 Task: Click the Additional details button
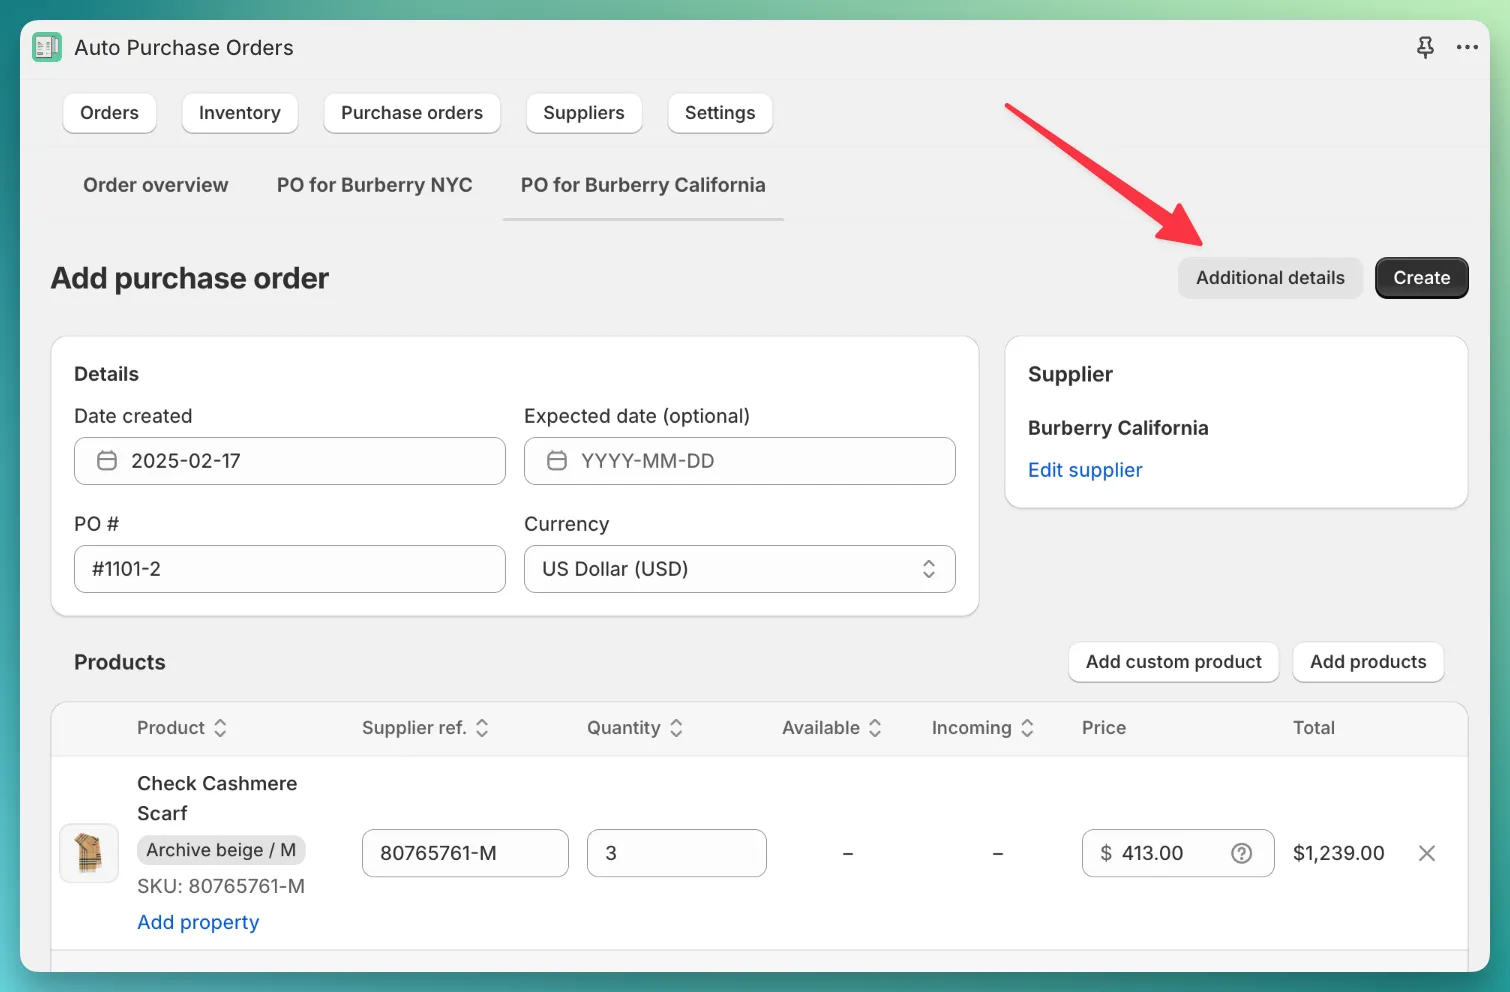point(1270,278)
